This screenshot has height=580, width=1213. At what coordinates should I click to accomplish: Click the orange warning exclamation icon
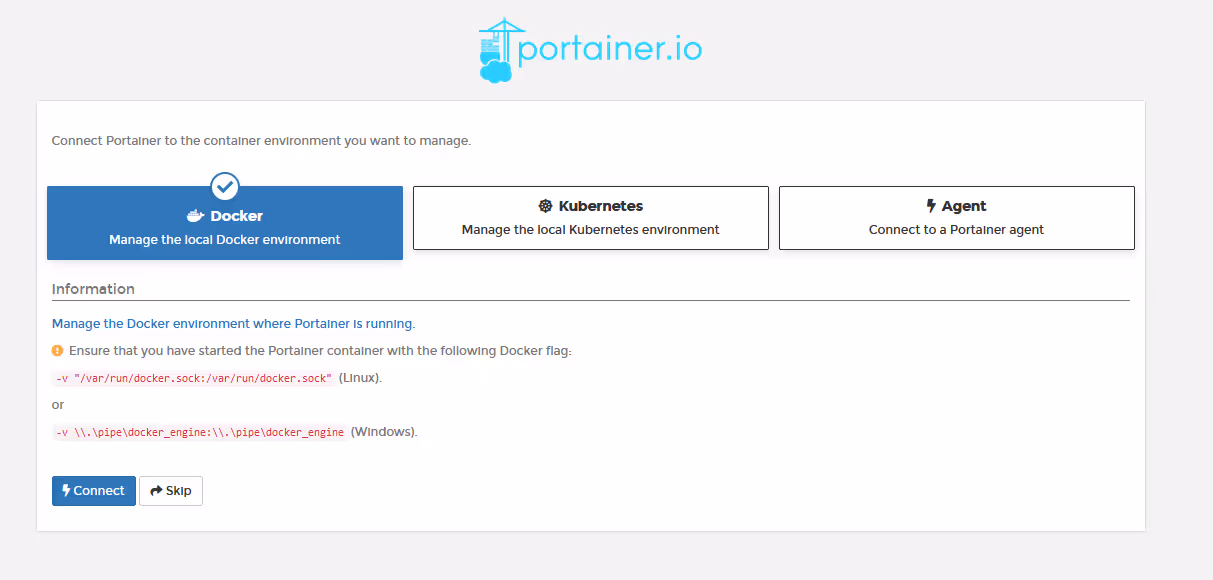tap(57, 351)
